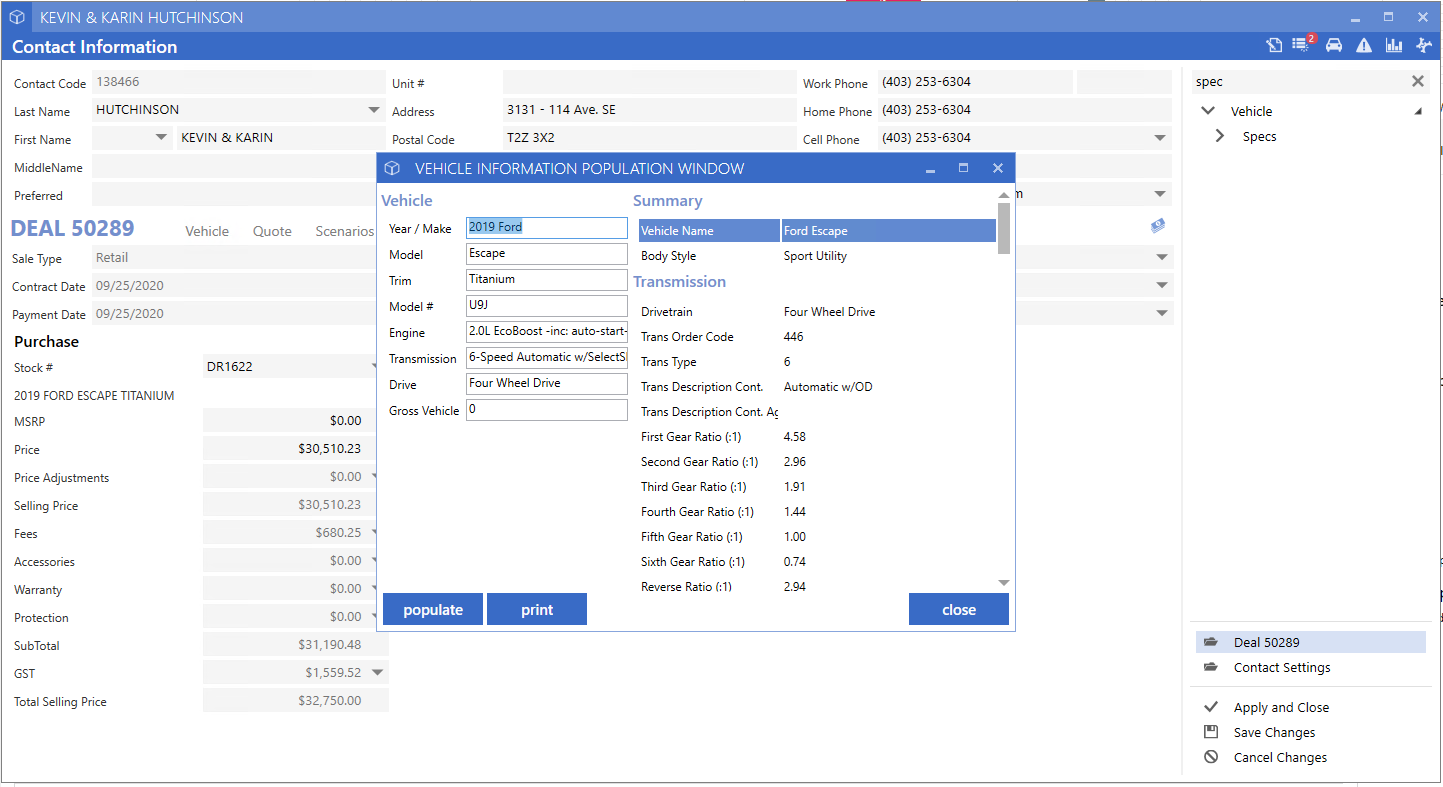This screenshot has height=787, width=1443.
Task: Click the Model field 'Escape'
Action: coord(547,254)
